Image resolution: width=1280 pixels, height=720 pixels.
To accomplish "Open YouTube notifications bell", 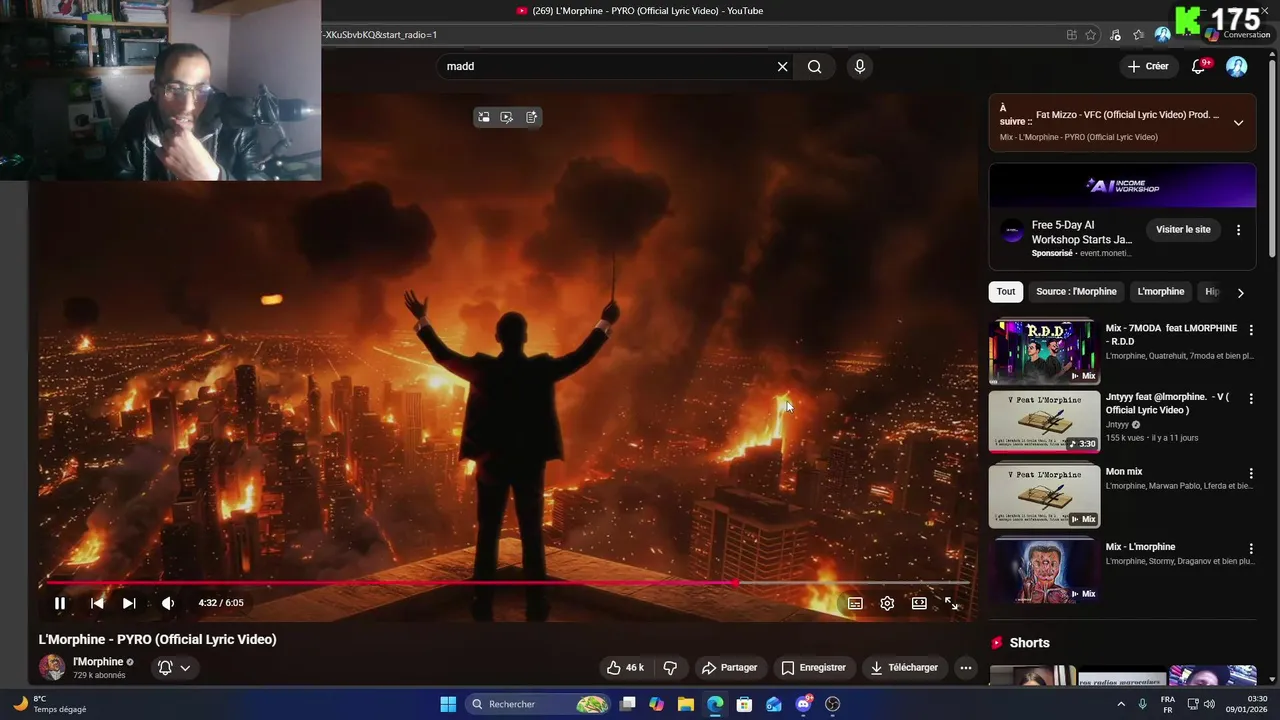I will pos(1199,66).
